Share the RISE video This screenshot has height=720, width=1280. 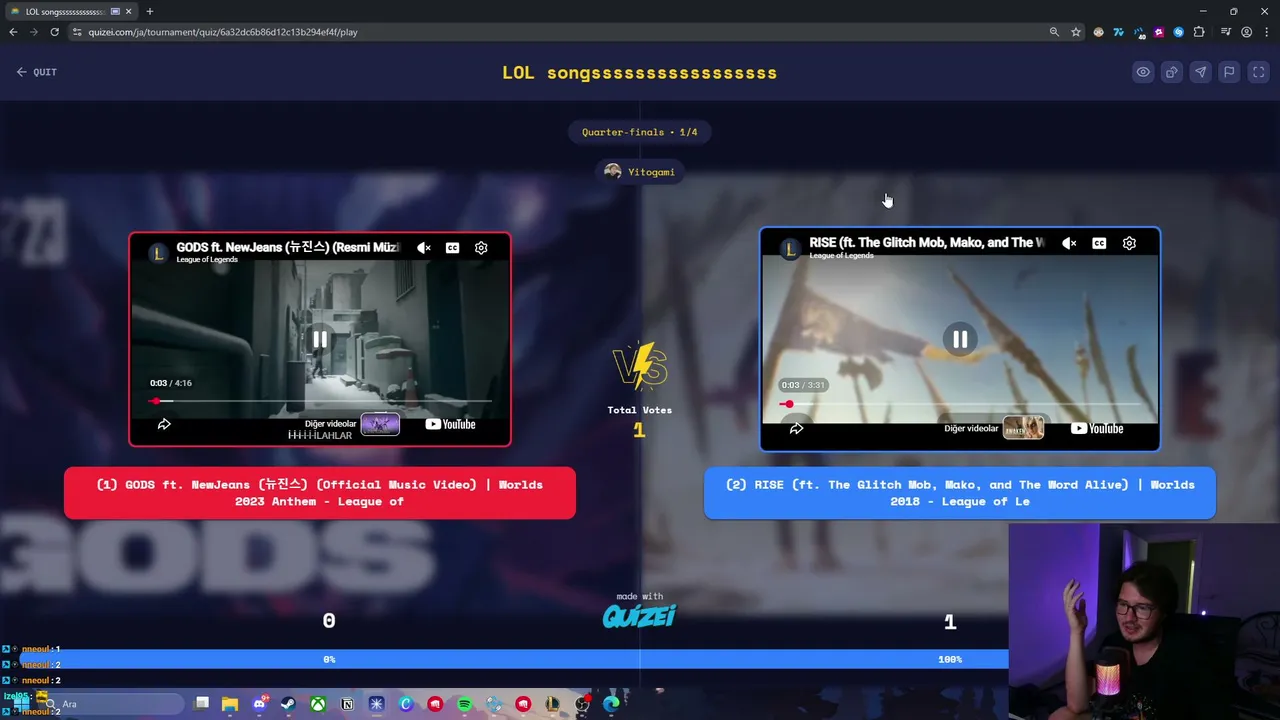796,428
